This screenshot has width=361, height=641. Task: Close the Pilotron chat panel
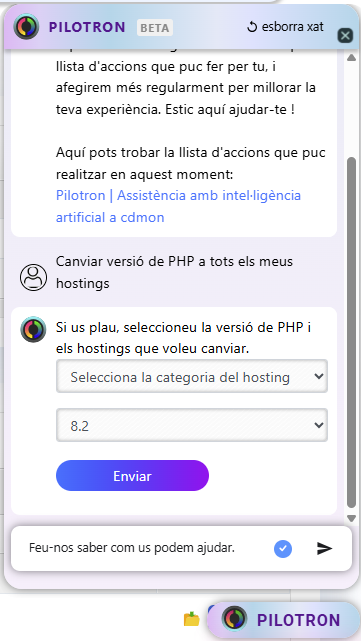point(345,36)
